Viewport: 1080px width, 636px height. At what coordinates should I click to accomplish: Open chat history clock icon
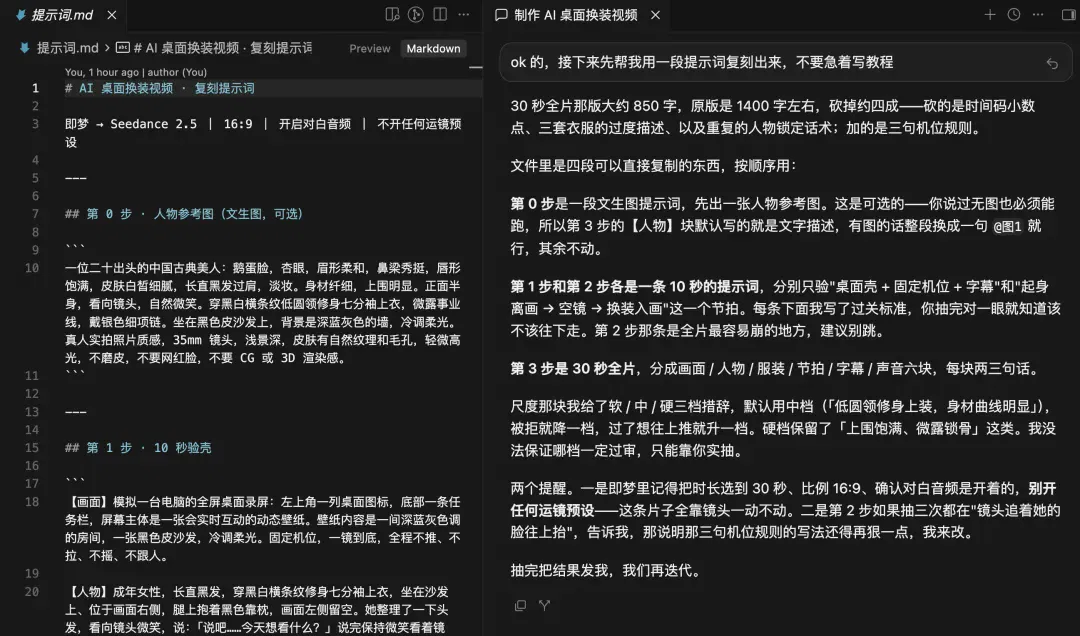coord(1014,14)
